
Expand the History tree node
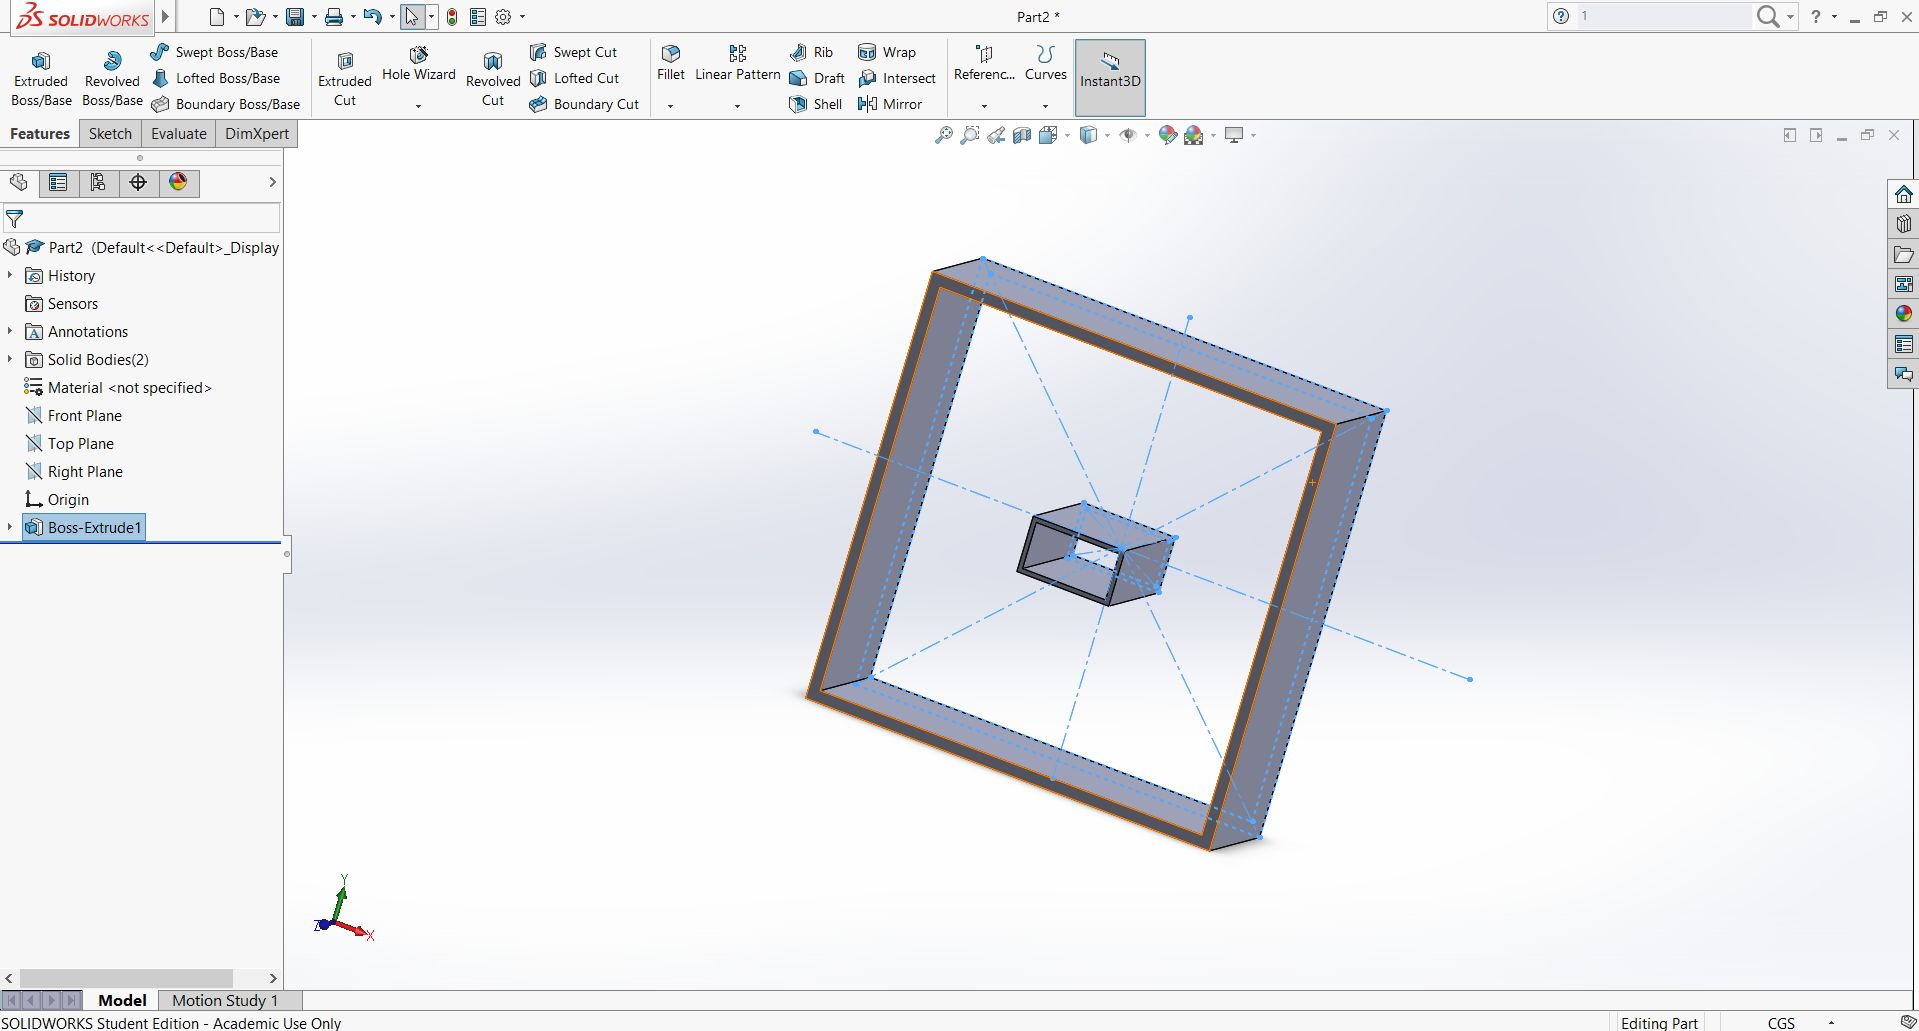point(10,275)
